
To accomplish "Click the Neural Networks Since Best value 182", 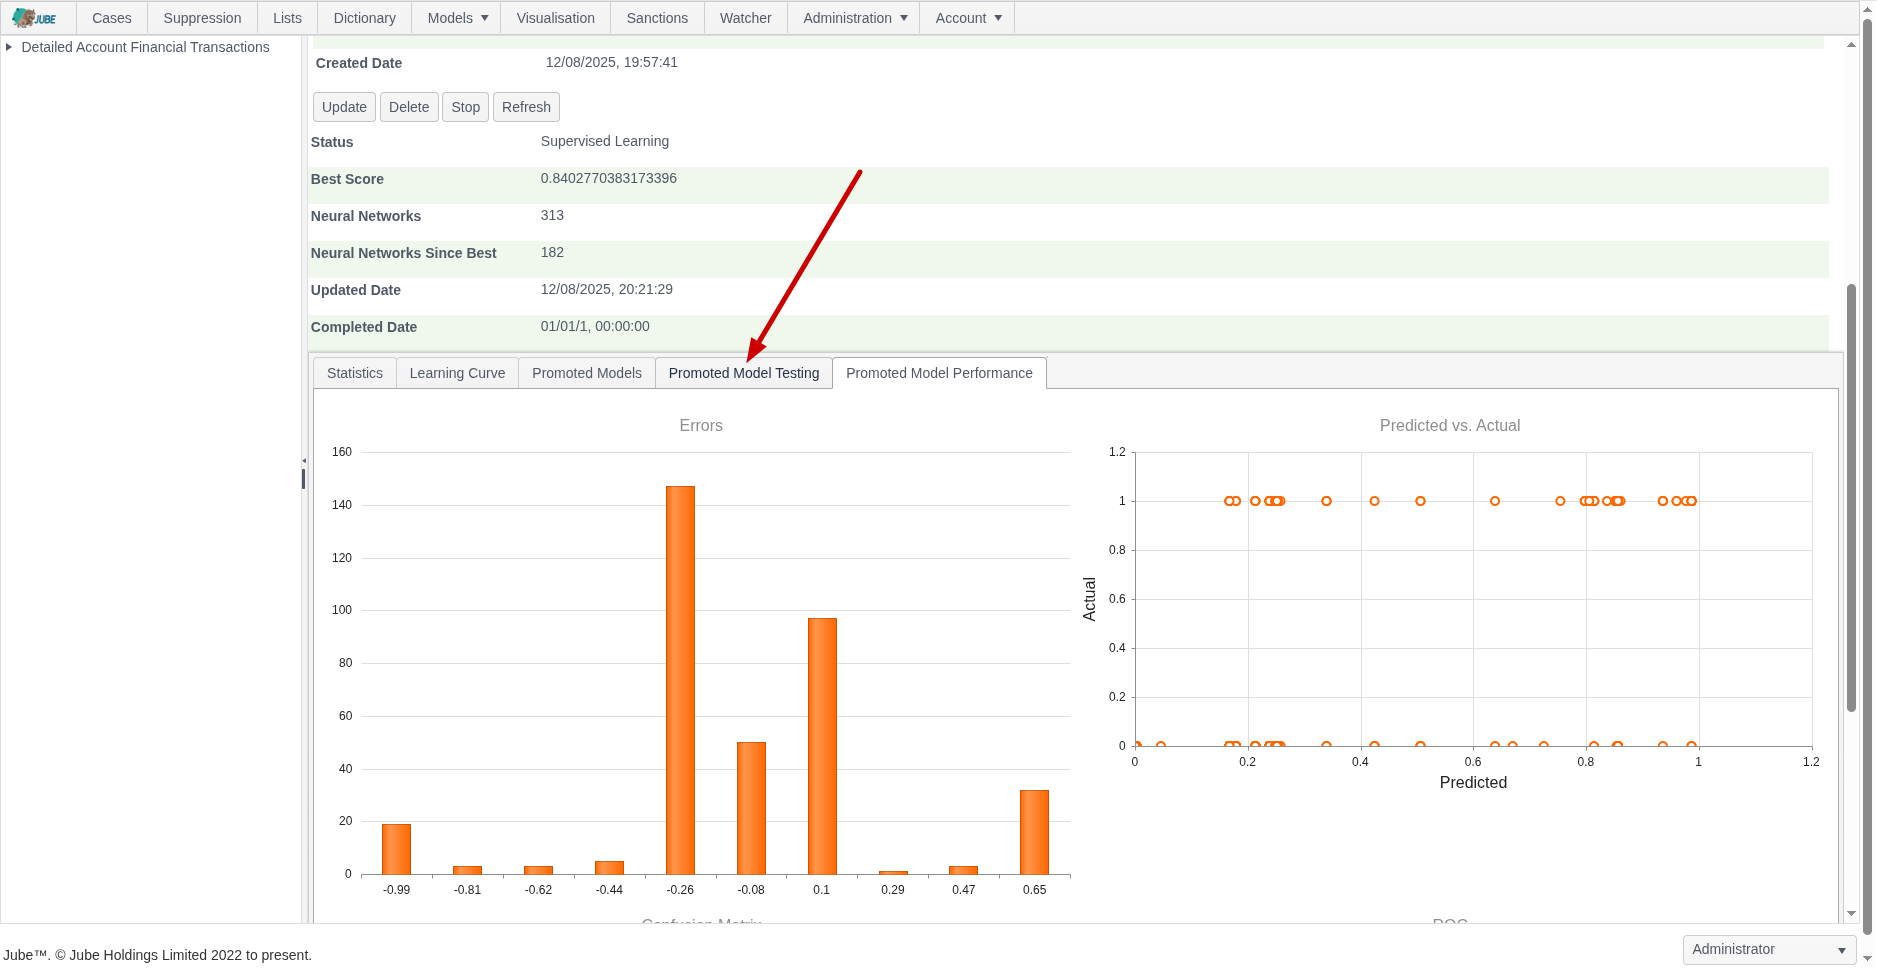I will 552,252.
